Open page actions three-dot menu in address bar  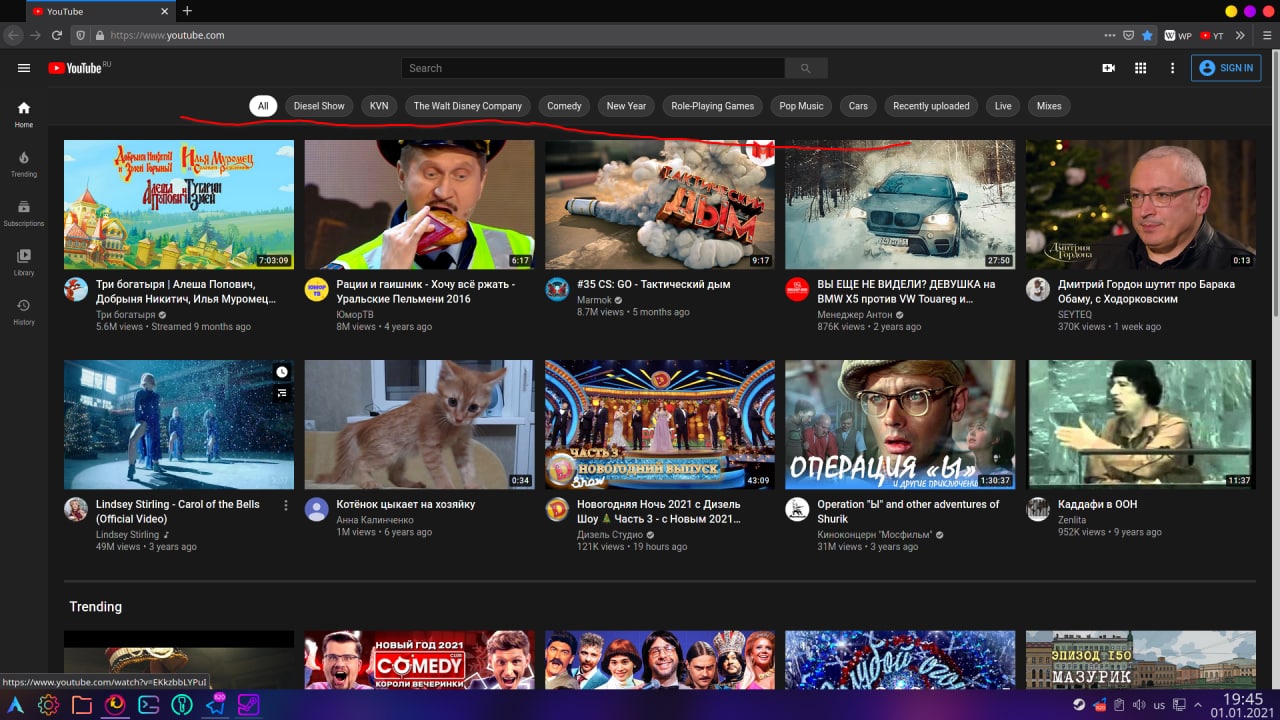1109,35
